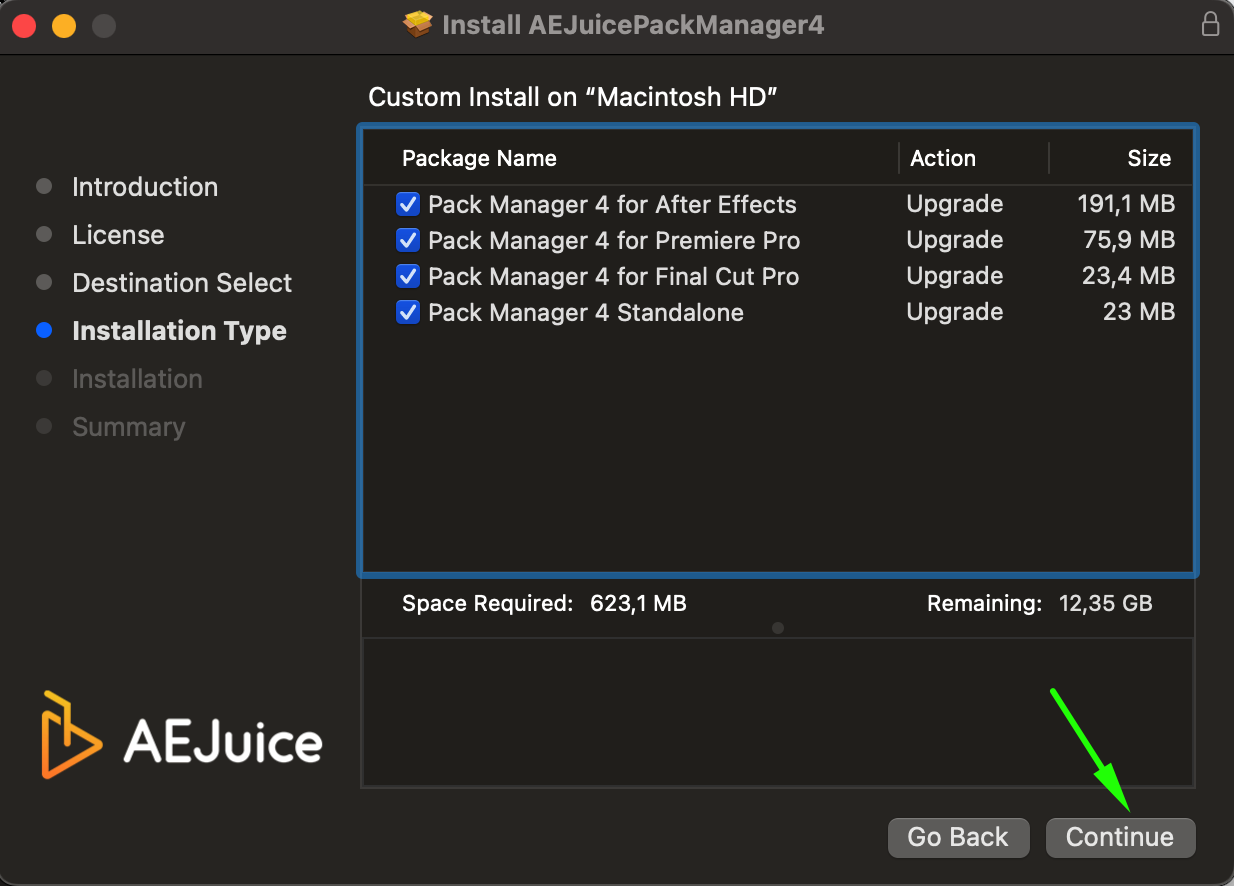This screenshot has height=886, width=1234.
Task: Disable Pack Manager 4 for Final Cut Pro
Action: click(x=408, y=277)
